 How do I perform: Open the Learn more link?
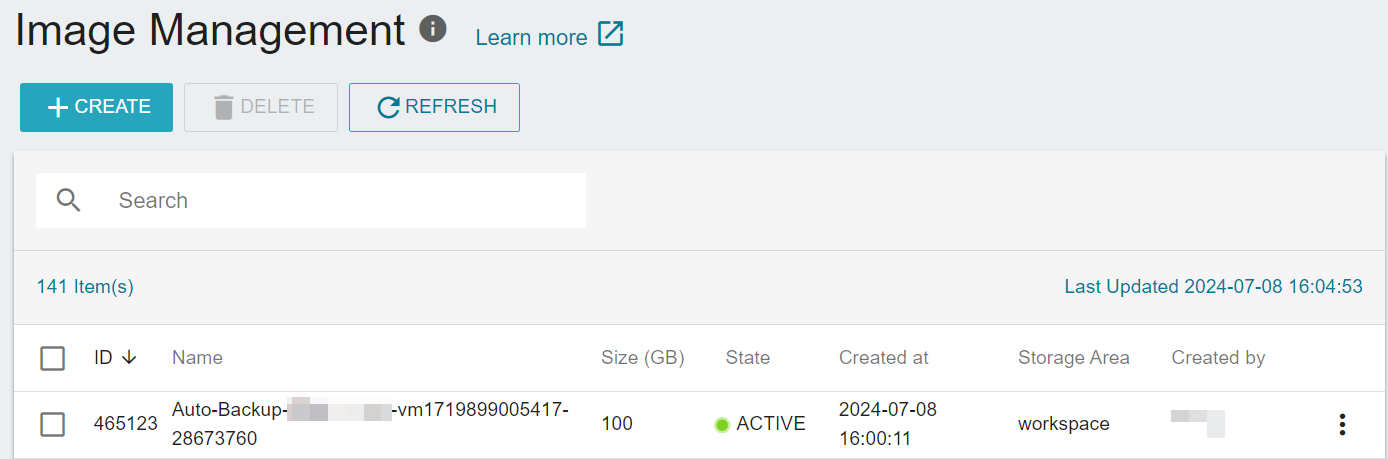point(531,37)
